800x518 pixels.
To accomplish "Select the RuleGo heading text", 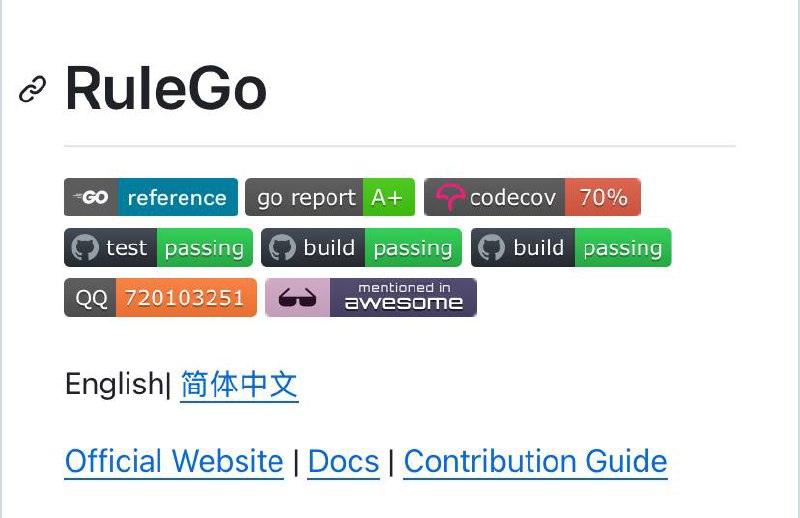I will (x=166, y=89).
